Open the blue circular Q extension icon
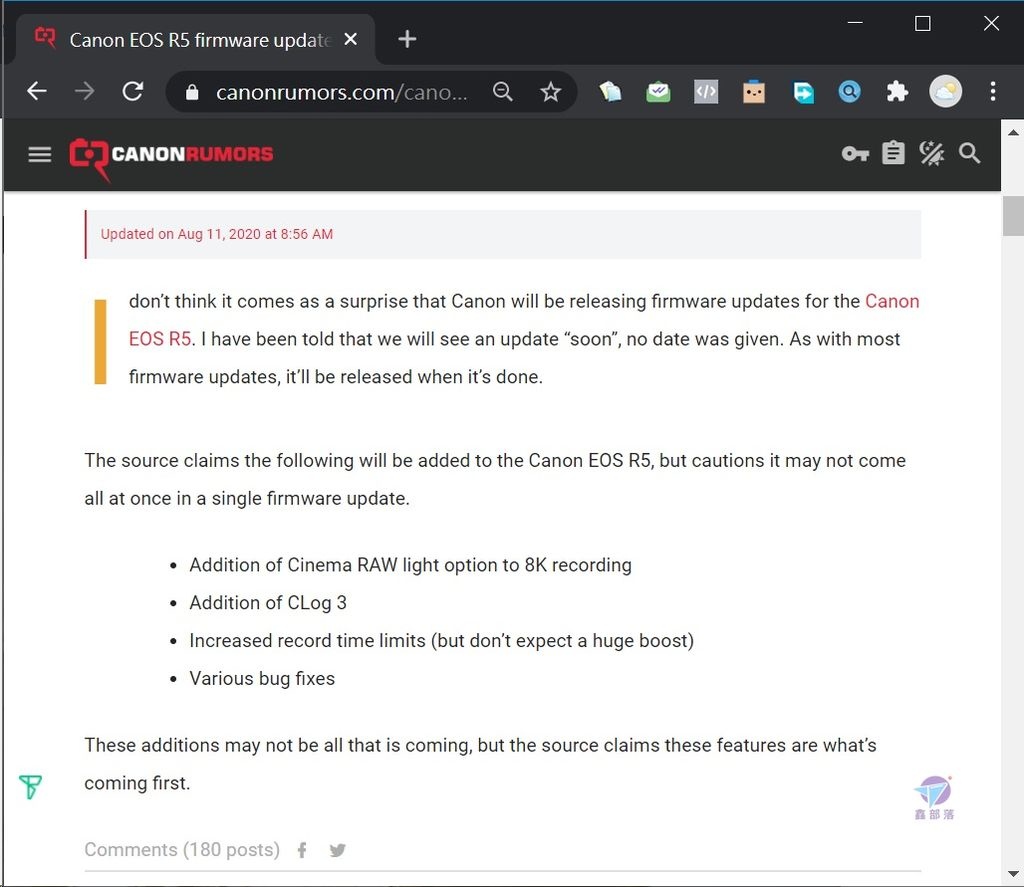This screenshot has width=1024, height=887. [x=849, y=91]
